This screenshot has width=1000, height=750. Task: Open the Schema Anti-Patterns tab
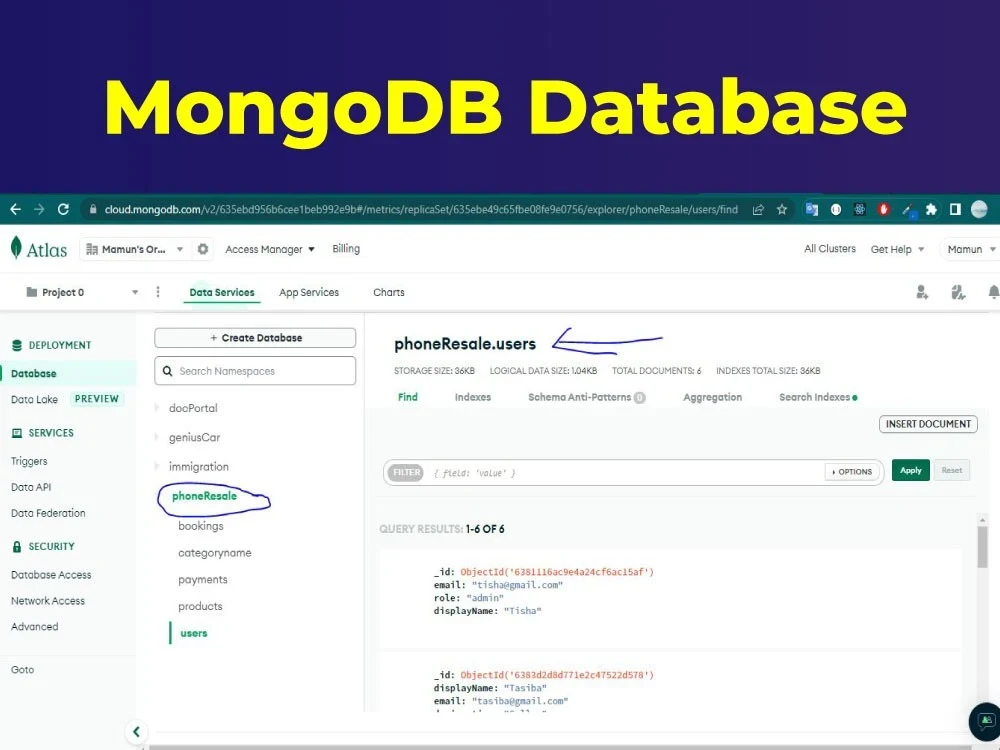coord(586,397)
